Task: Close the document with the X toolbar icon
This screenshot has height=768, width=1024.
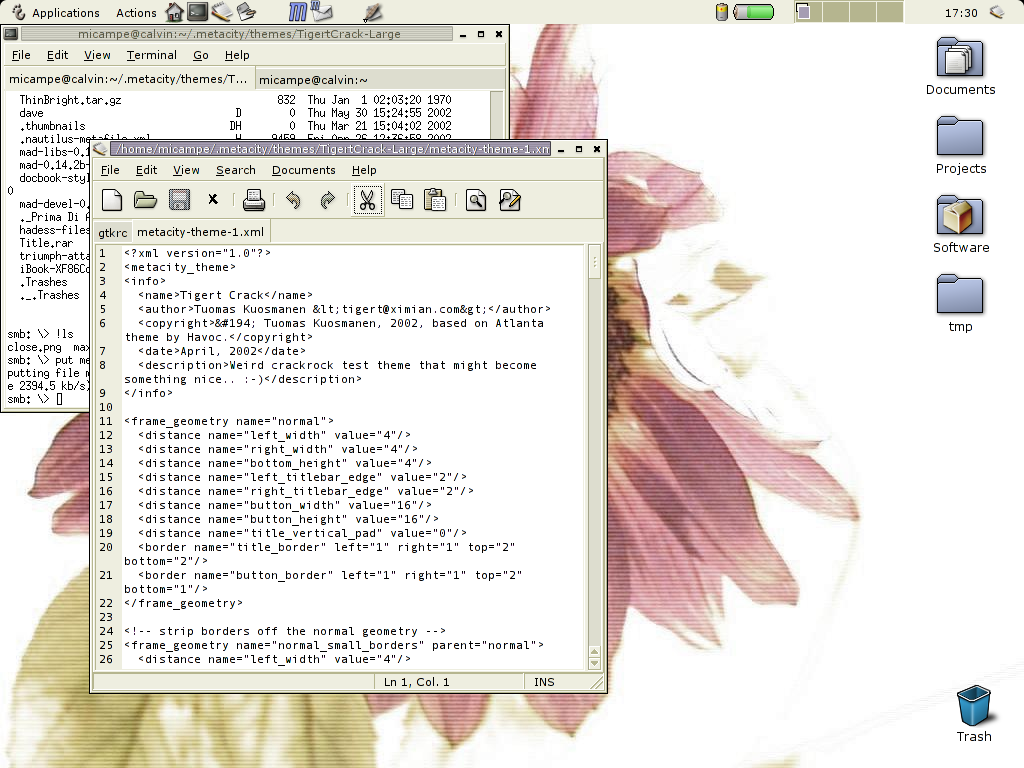Action: (x=213, y=201)
